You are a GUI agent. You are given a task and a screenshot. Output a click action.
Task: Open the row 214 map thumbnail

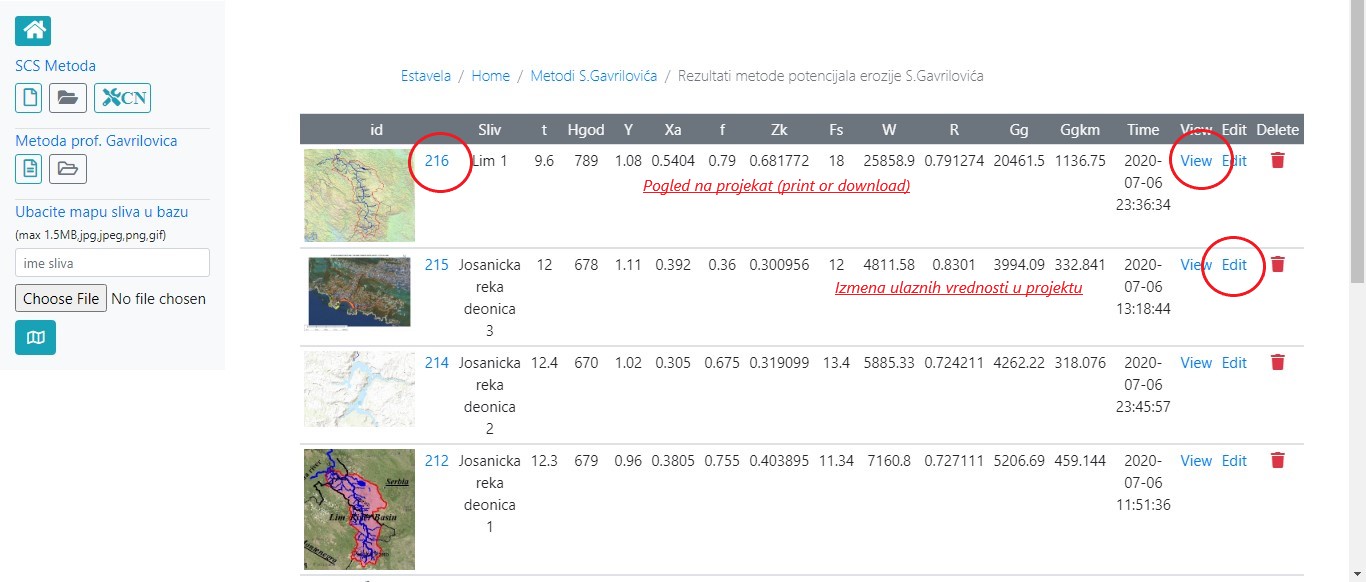359,389
